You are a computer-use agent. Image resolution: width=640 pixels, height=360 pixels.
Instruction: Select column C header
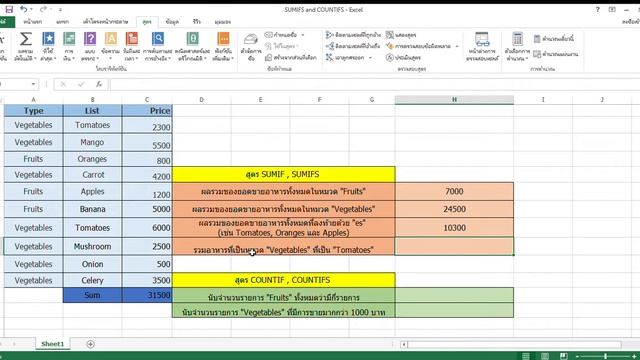[x=147, y=100]
